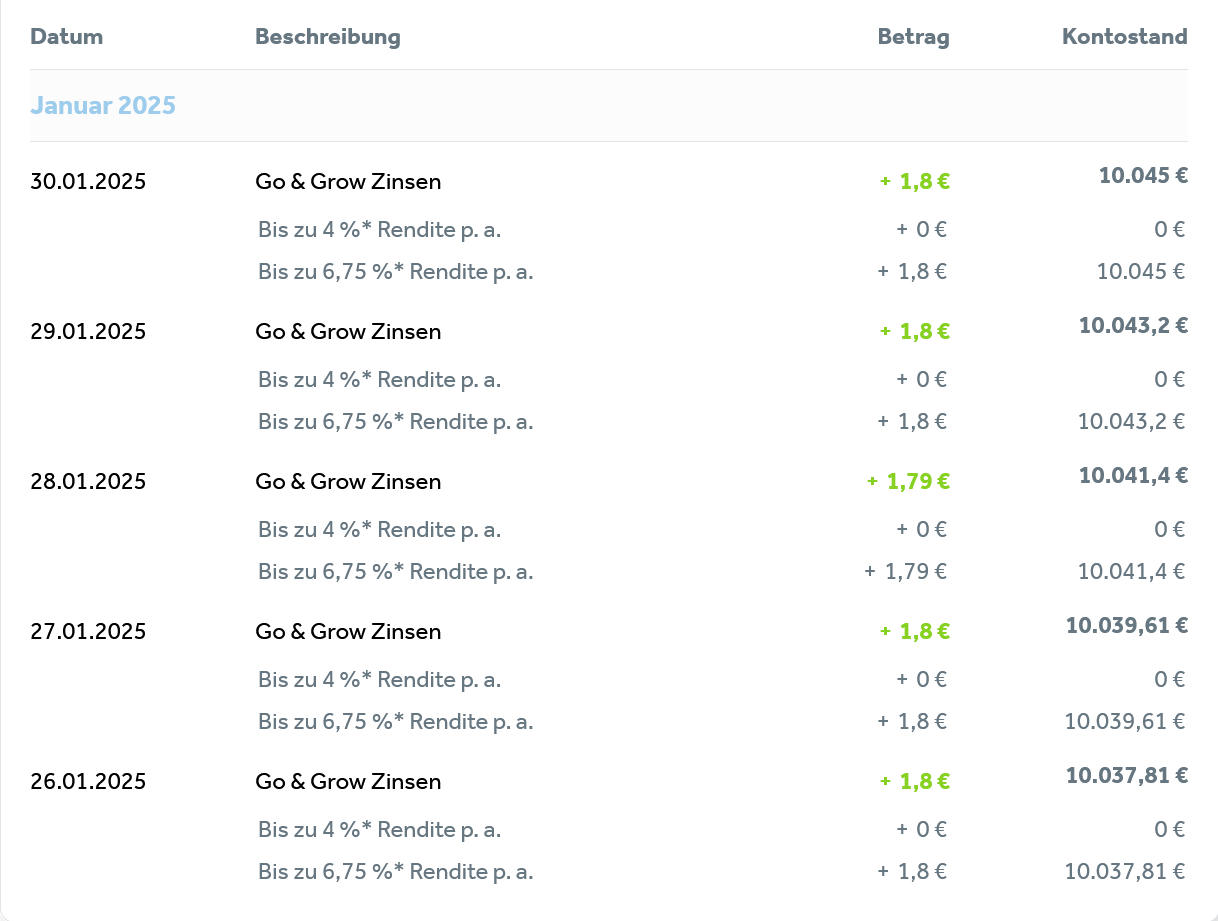Open the 30.01.2025 Go & Grow Zinsen entry
This screenshot has height=921, width=1218.
tap(609, 181)
